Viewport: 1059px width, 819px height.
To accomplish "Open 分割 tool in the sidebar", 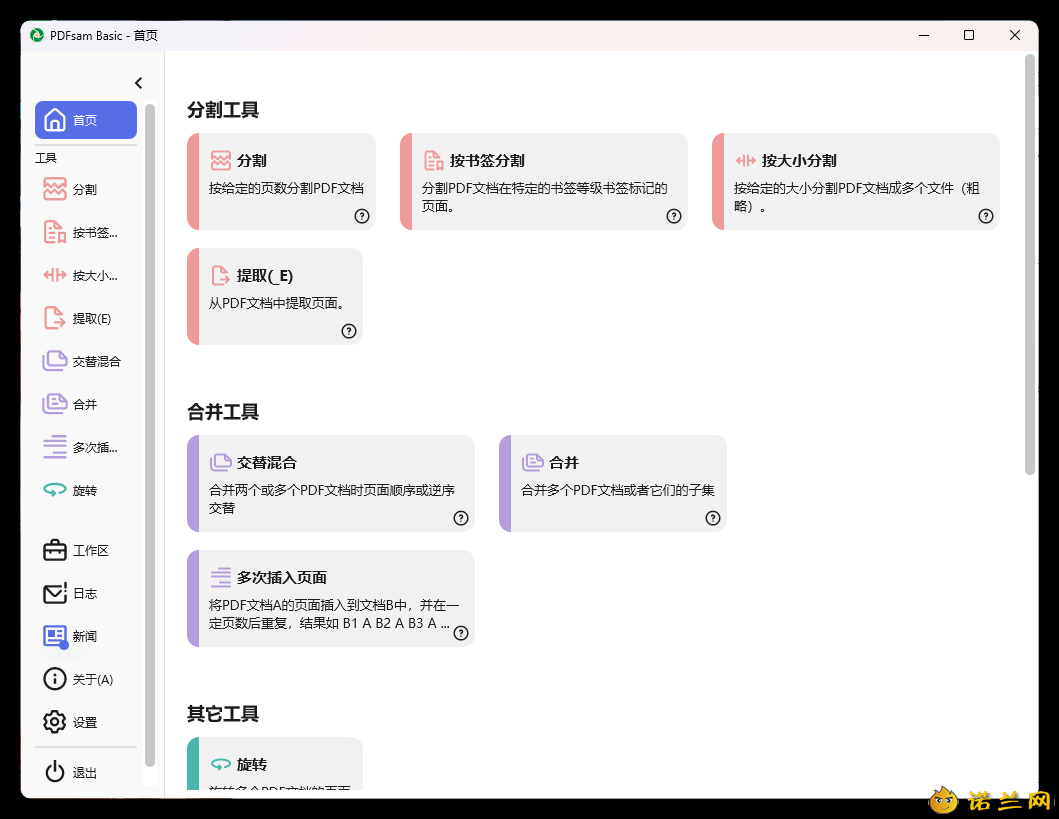I will pos(86,190).
